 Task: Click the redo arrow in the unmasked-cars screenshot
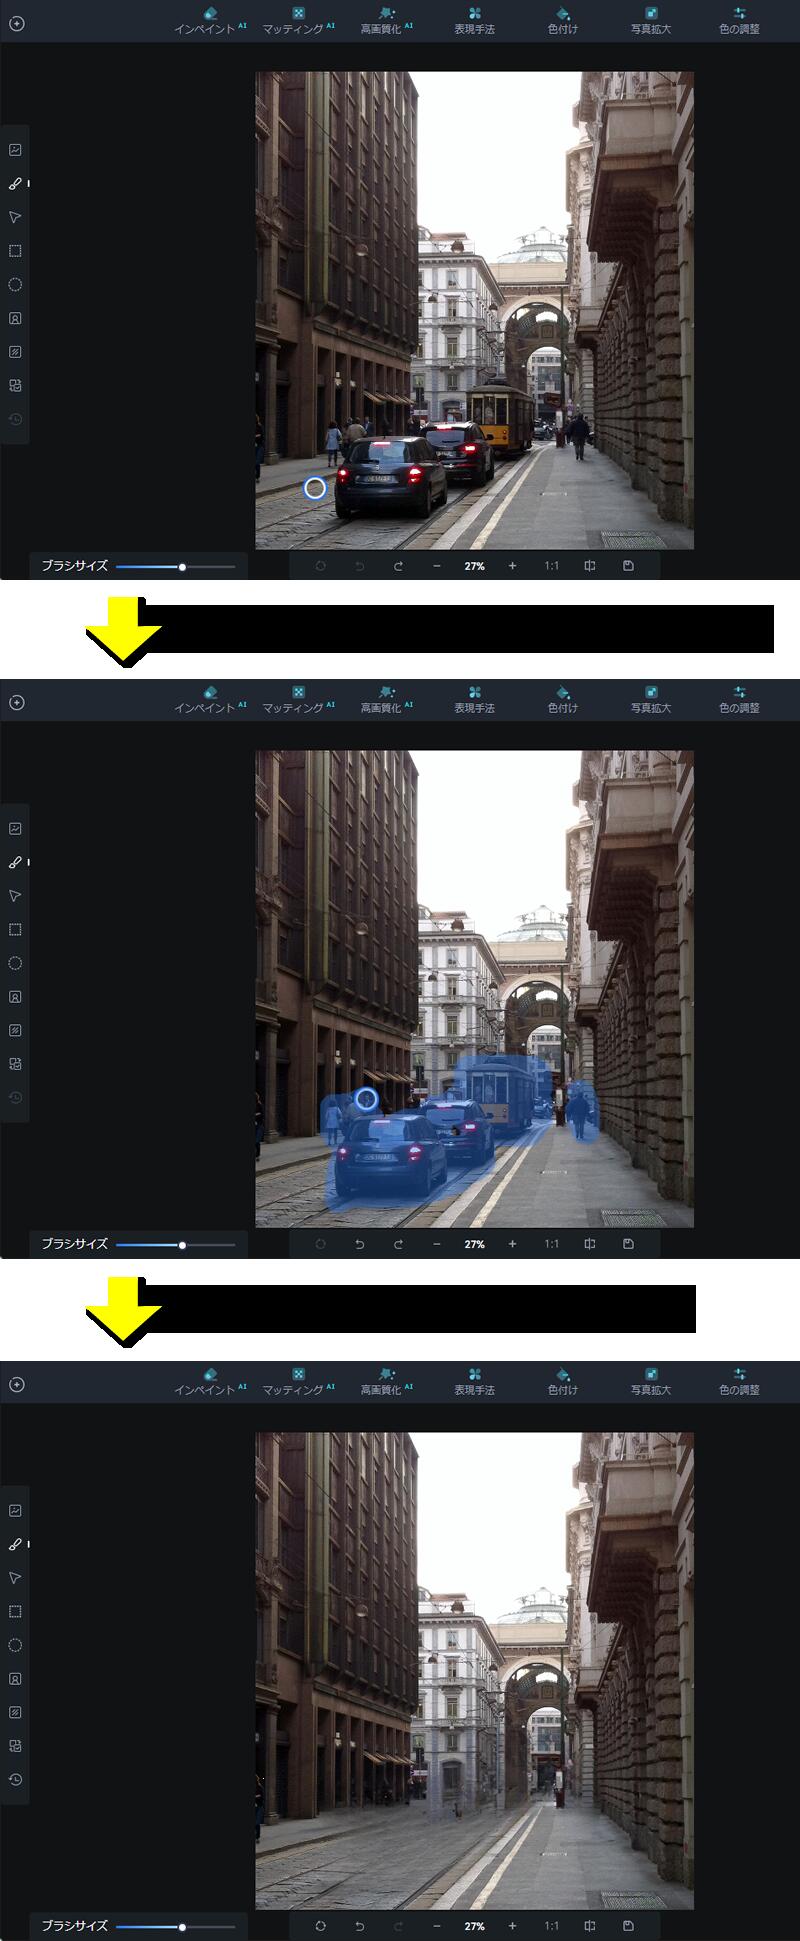tap(398, 566)
